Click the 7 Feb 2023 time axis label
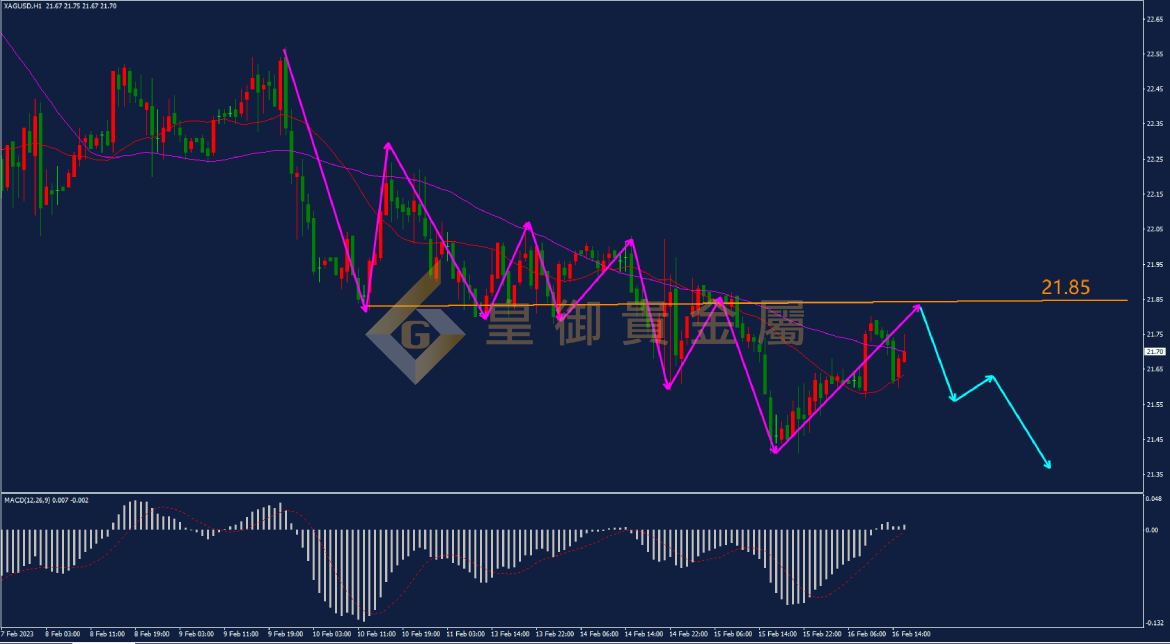Viewport: 1170px width, 644px height. 17,634
